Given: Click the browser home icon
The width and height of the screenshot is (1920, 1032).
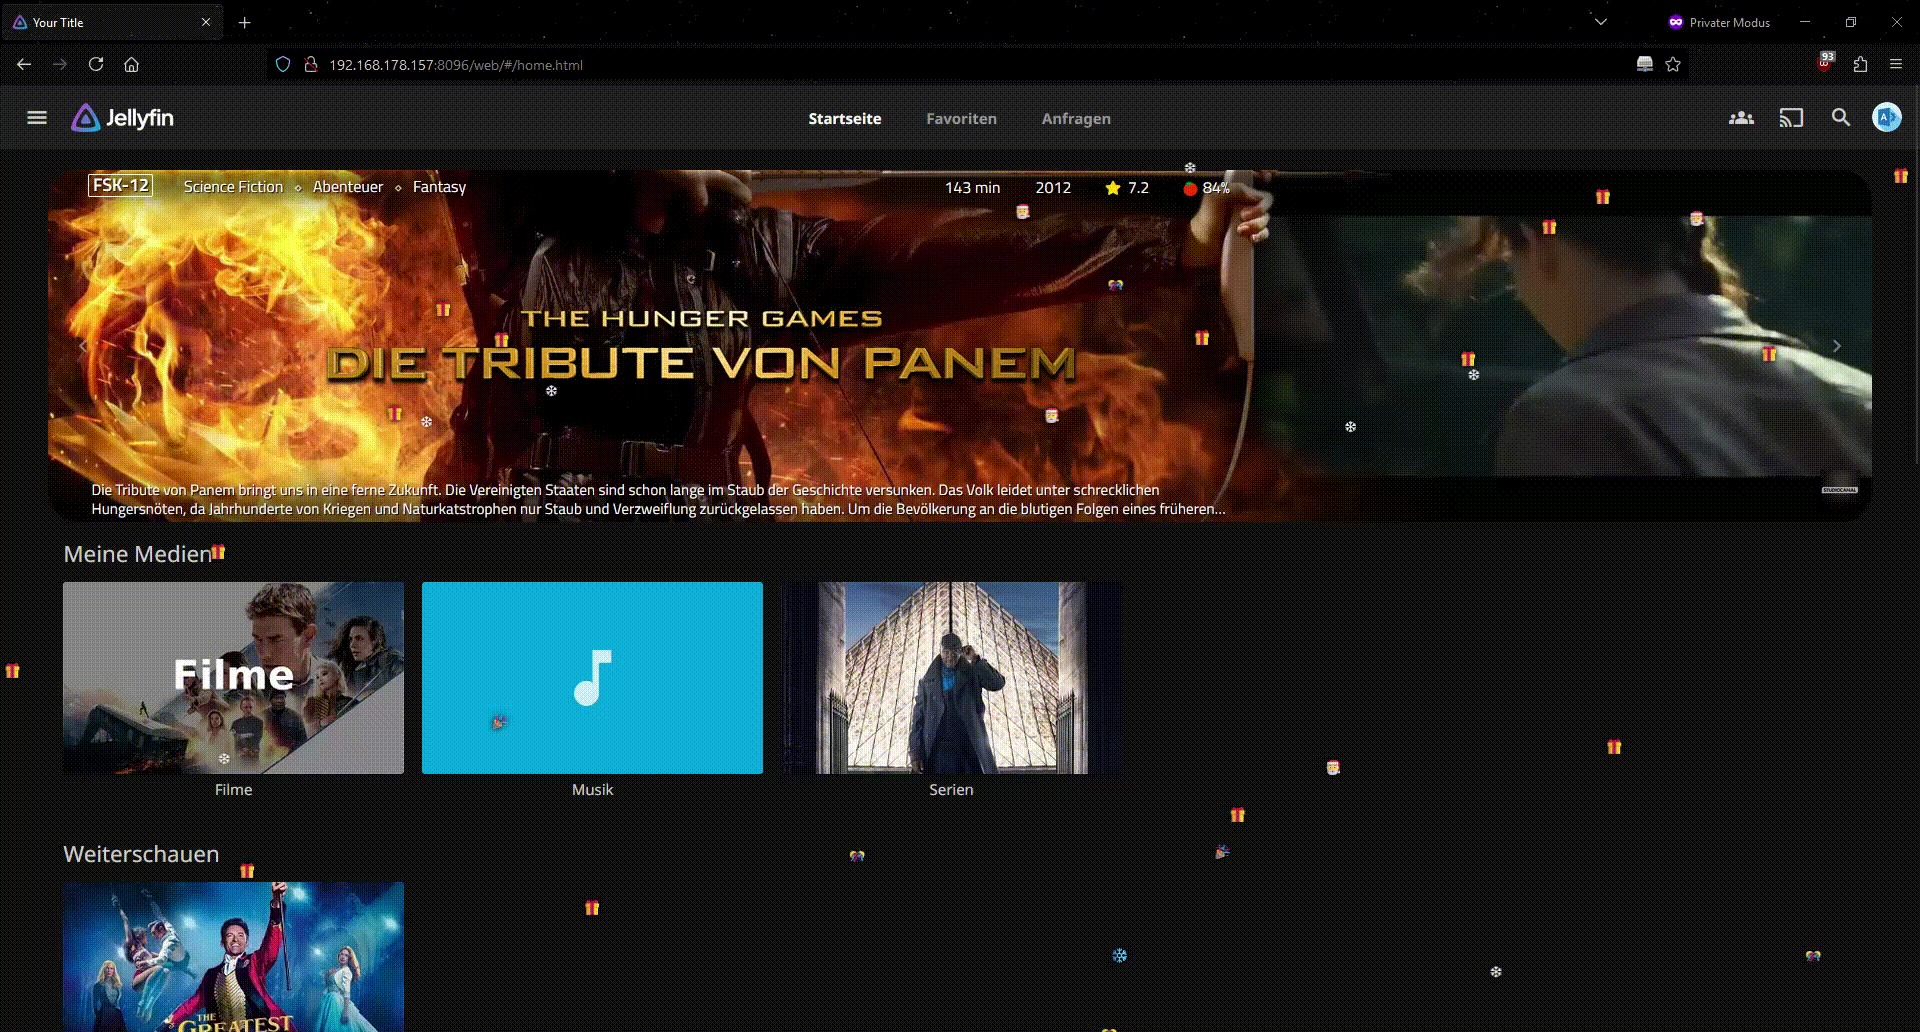Looking at the screenshot, I should pos(131,64).
